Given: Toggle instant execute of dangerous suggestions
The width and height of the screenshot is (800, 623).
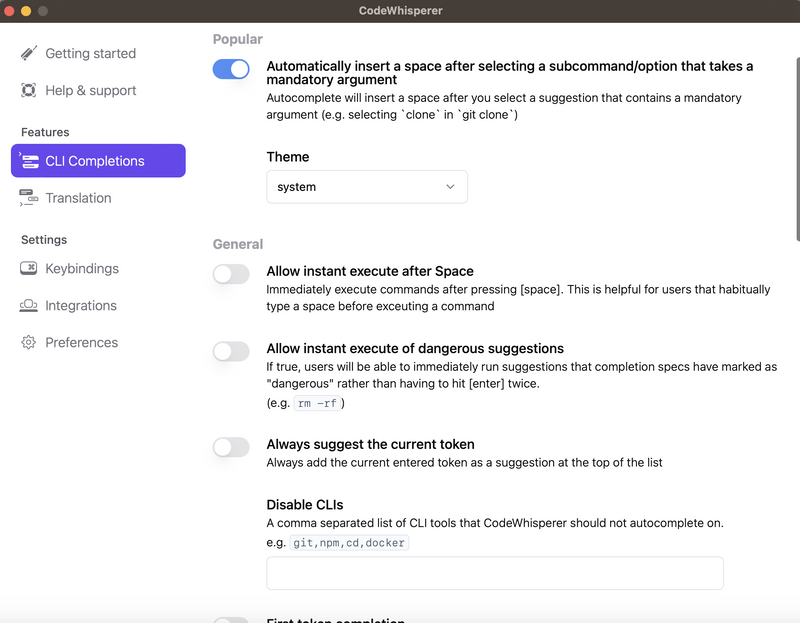Looking at the screenshot, I should (231, 351).
